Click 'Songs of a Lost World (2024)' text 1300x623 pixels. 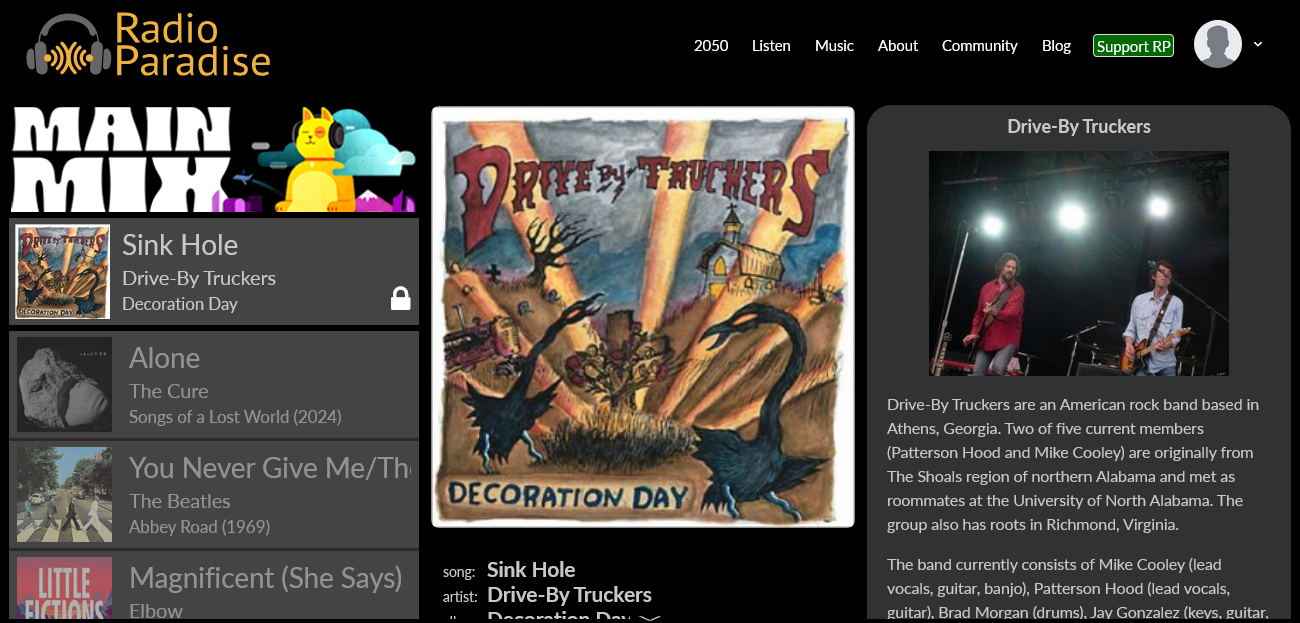(x=235, y=417)
